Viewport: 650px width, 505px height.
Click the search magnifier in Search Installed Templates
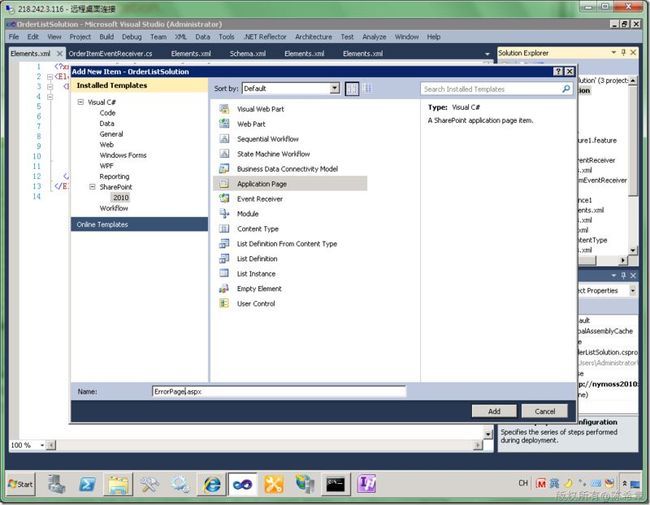(x=566, y=89)
